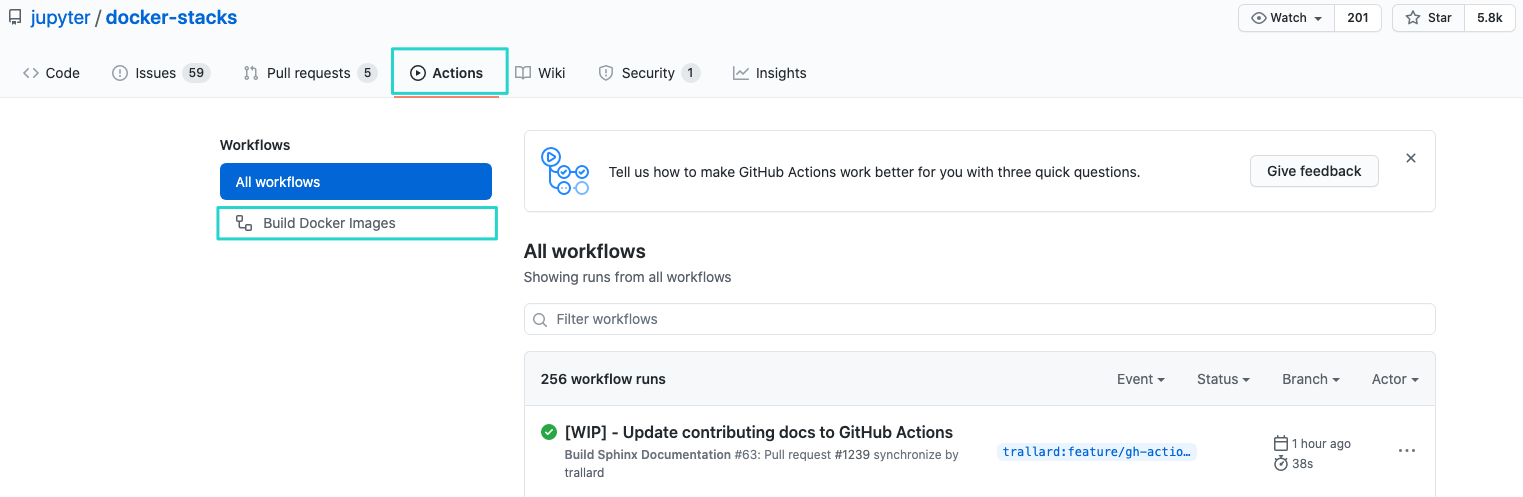
Task: Open the '[WIP] - Update contributing docs' run
Action: coord(759,432)
